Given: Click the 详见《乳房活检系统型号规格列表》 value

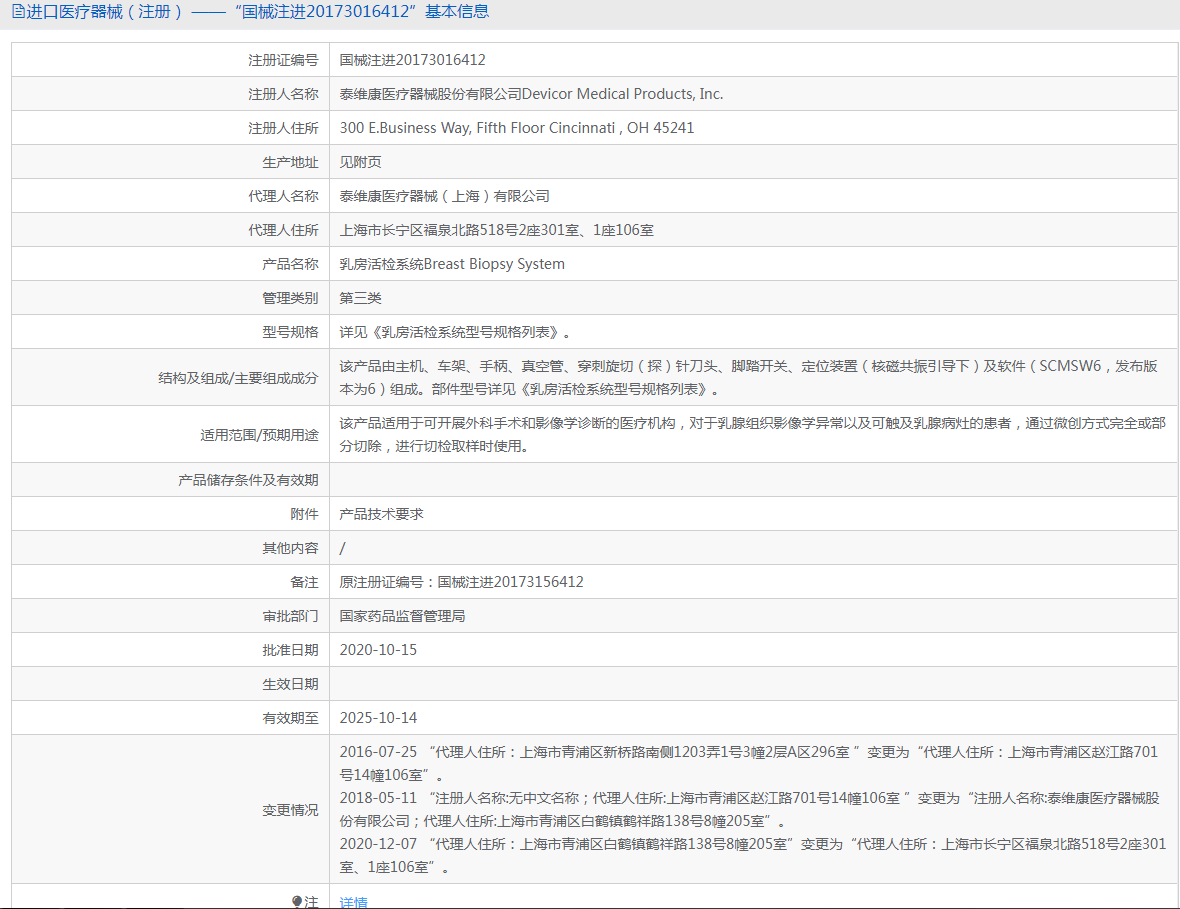Looking at the screenshot, I should click(455, 332).
